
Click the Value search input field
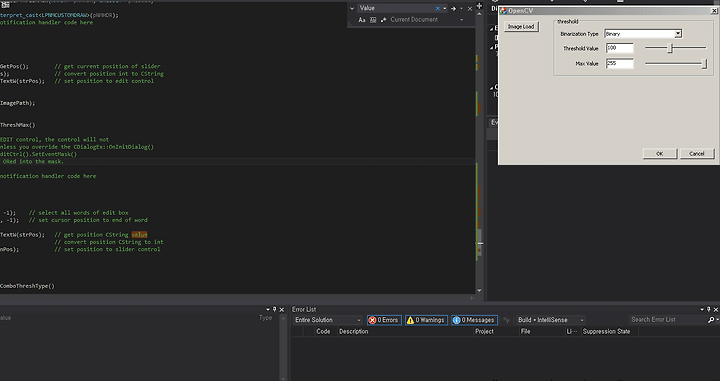pyautogui.click(x=396, y=8)
